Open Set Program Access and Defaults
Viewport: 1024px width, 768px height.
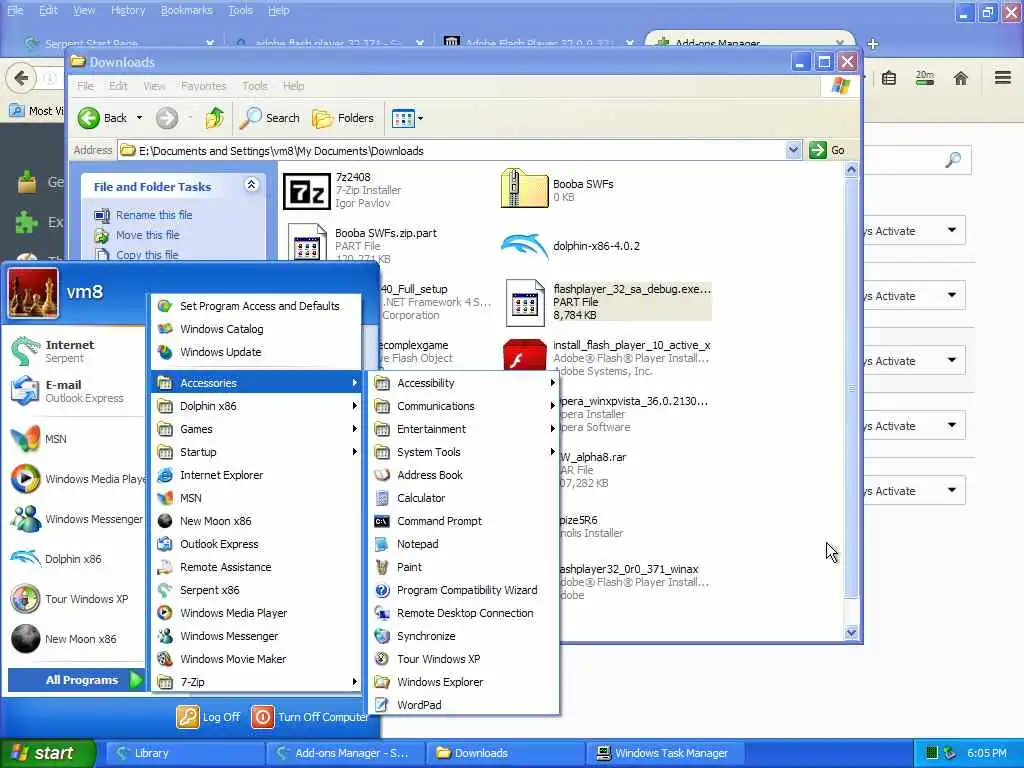[257, 306]
